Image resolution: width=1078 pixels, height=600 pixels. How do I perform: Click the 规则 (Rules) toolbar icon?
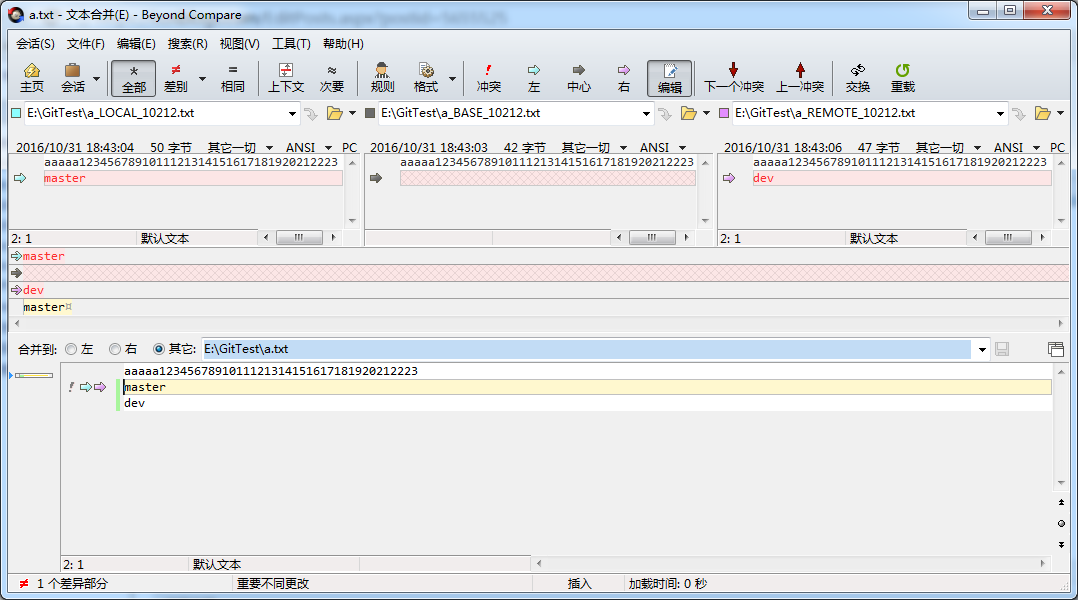coord(382,77)
